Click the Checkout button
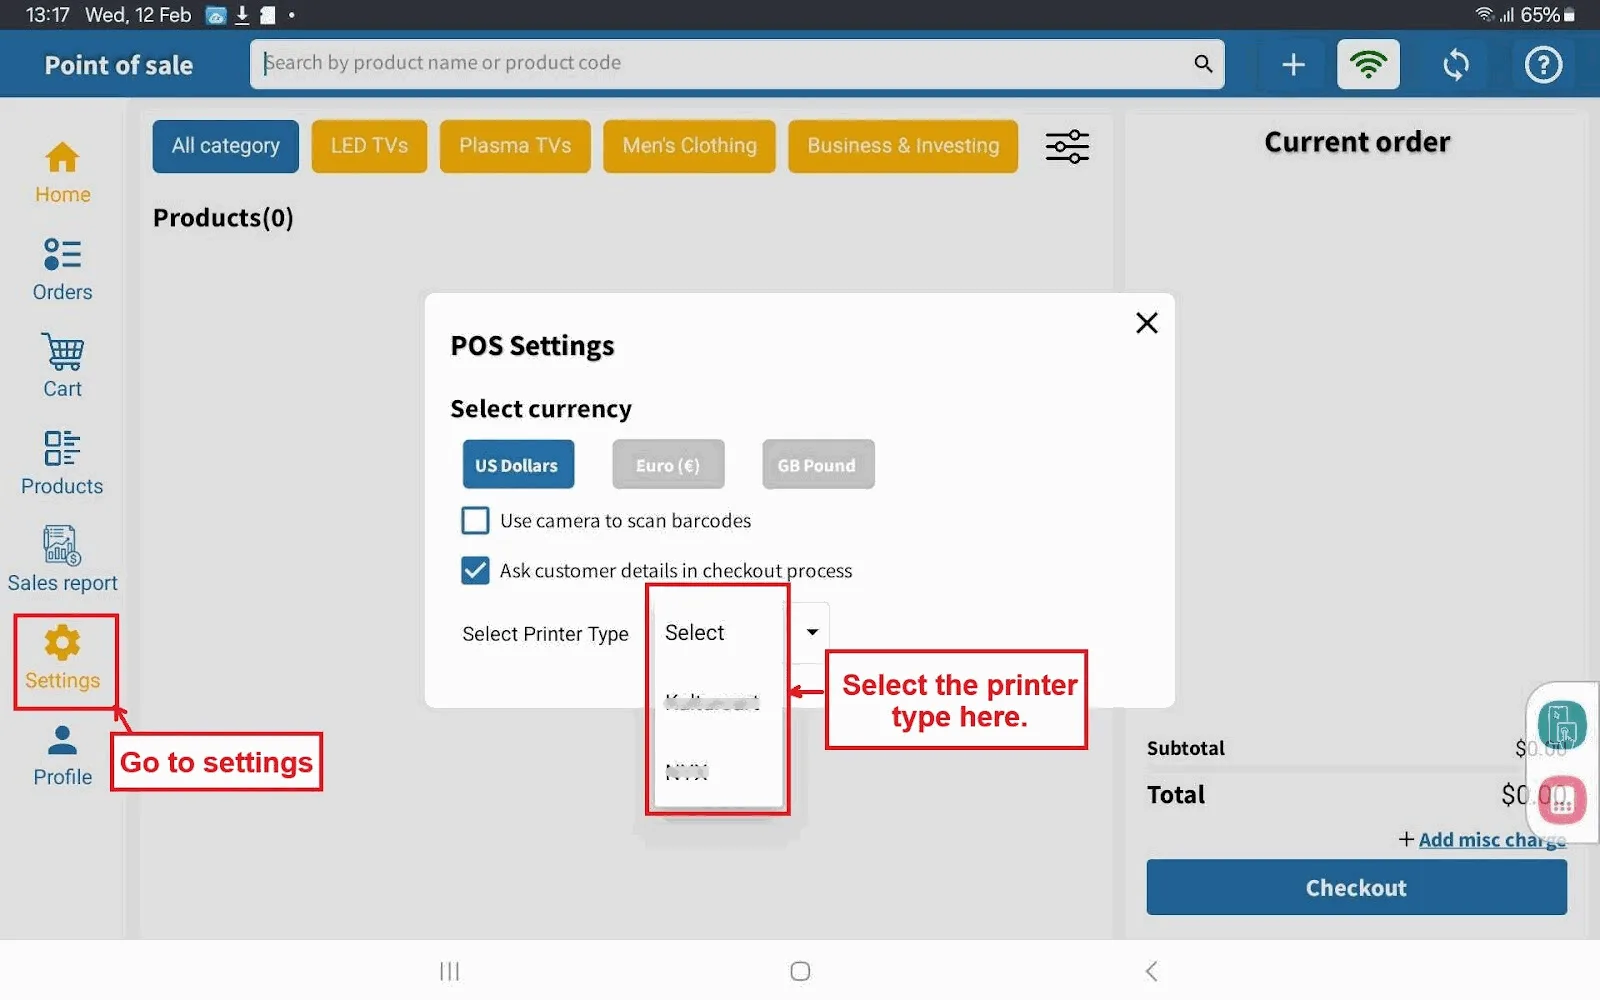Image resolution: width=1600 pixels, height=1000 pixels. [1356, 887]
